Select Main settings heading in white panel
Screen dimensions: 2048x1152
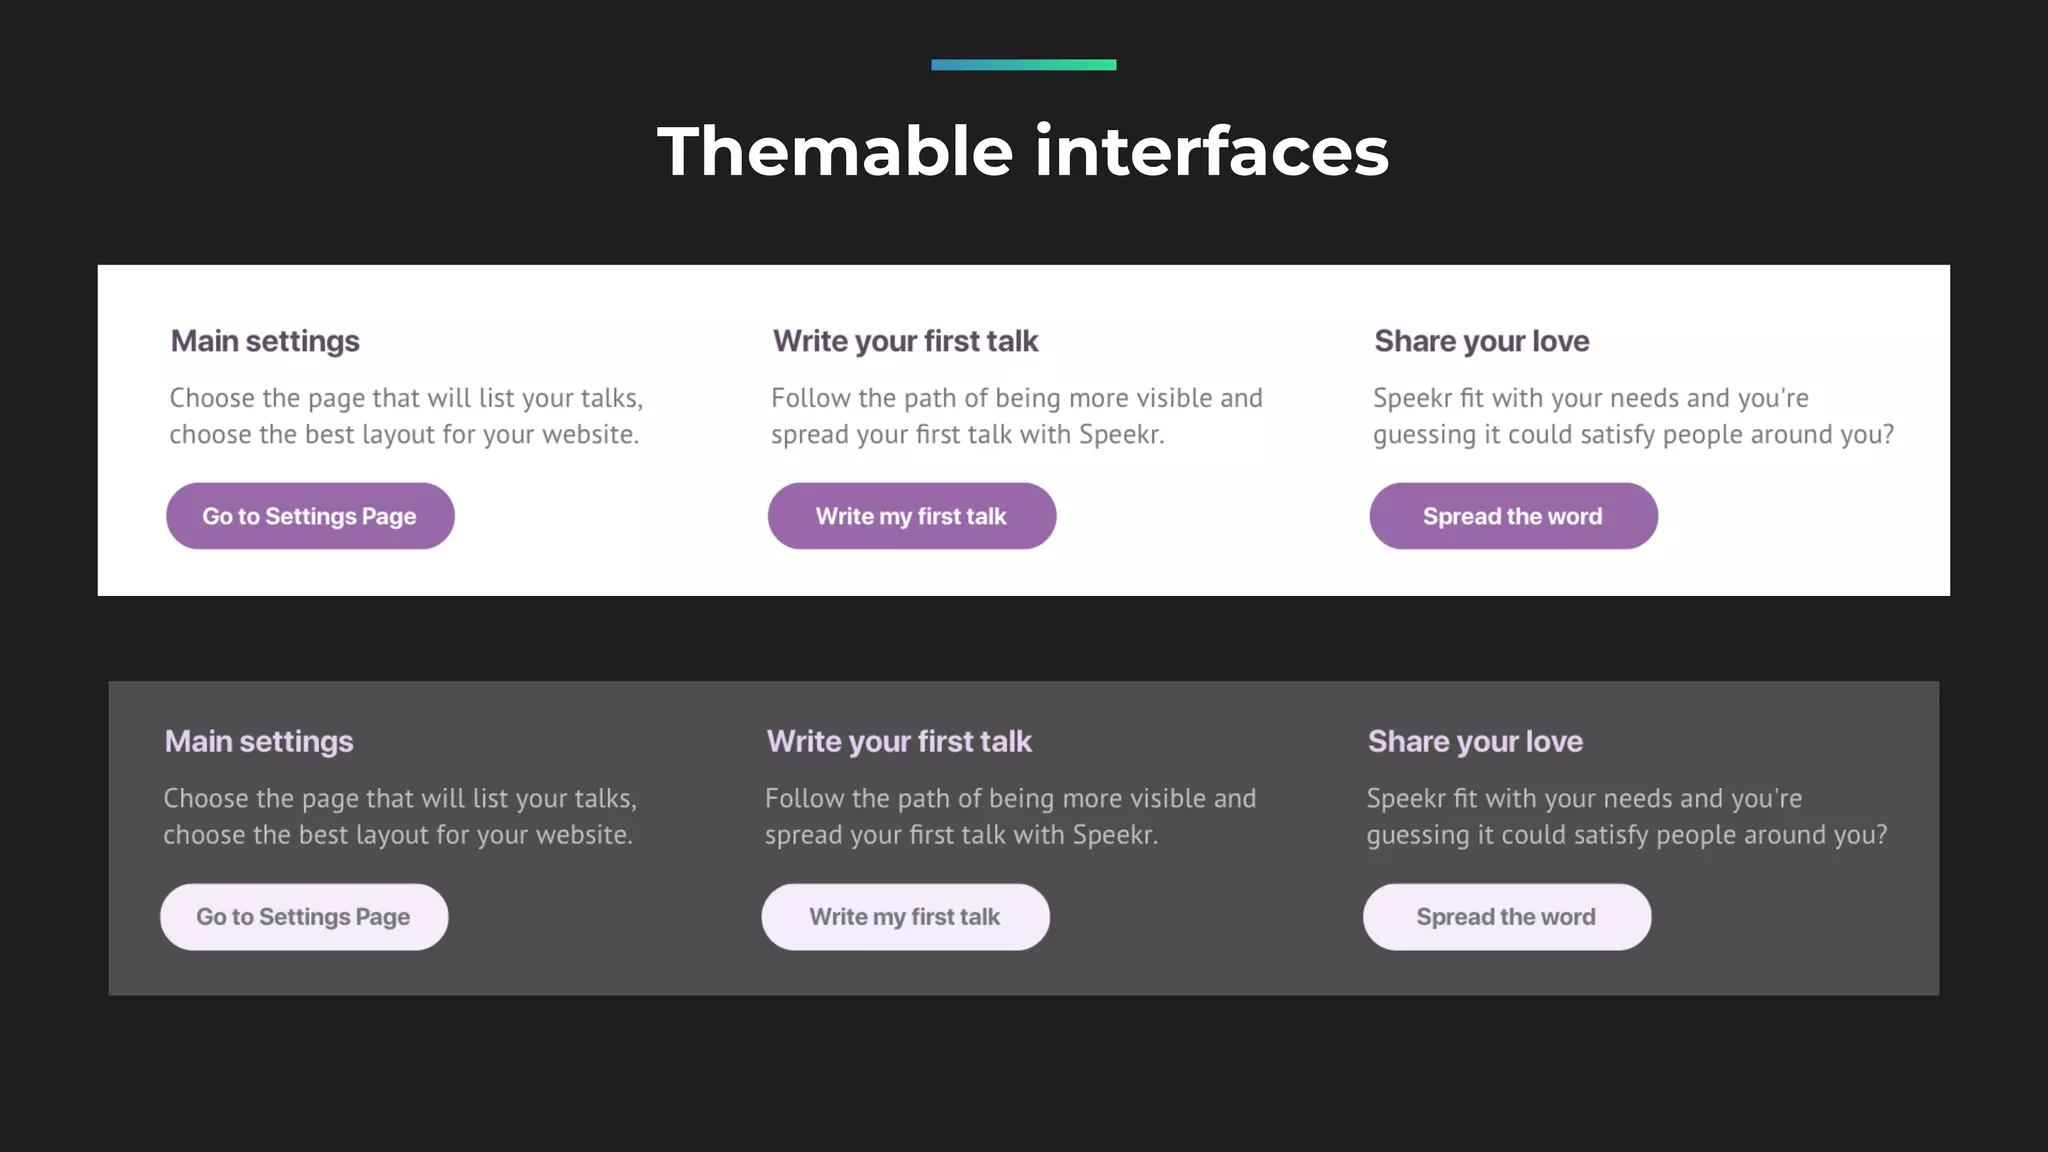(x=265, y=341)
